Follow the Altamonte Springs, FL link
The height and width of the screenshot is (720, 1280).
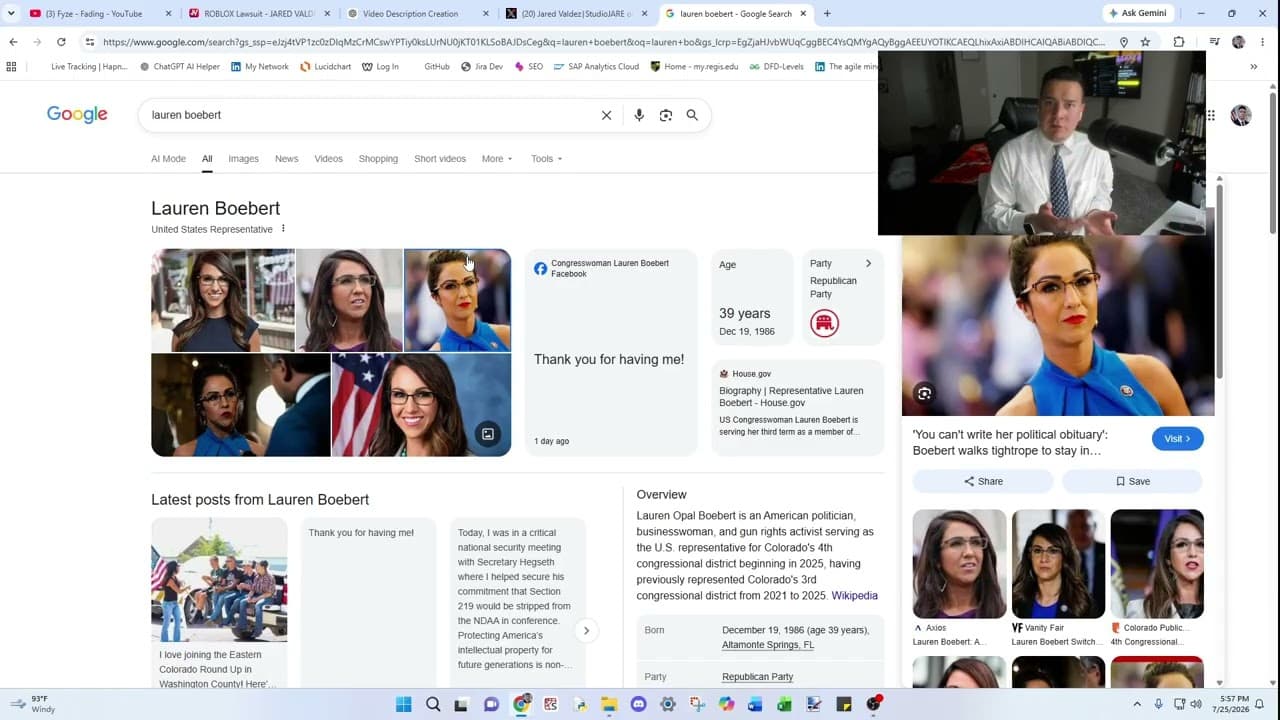(x=768, y=645)
